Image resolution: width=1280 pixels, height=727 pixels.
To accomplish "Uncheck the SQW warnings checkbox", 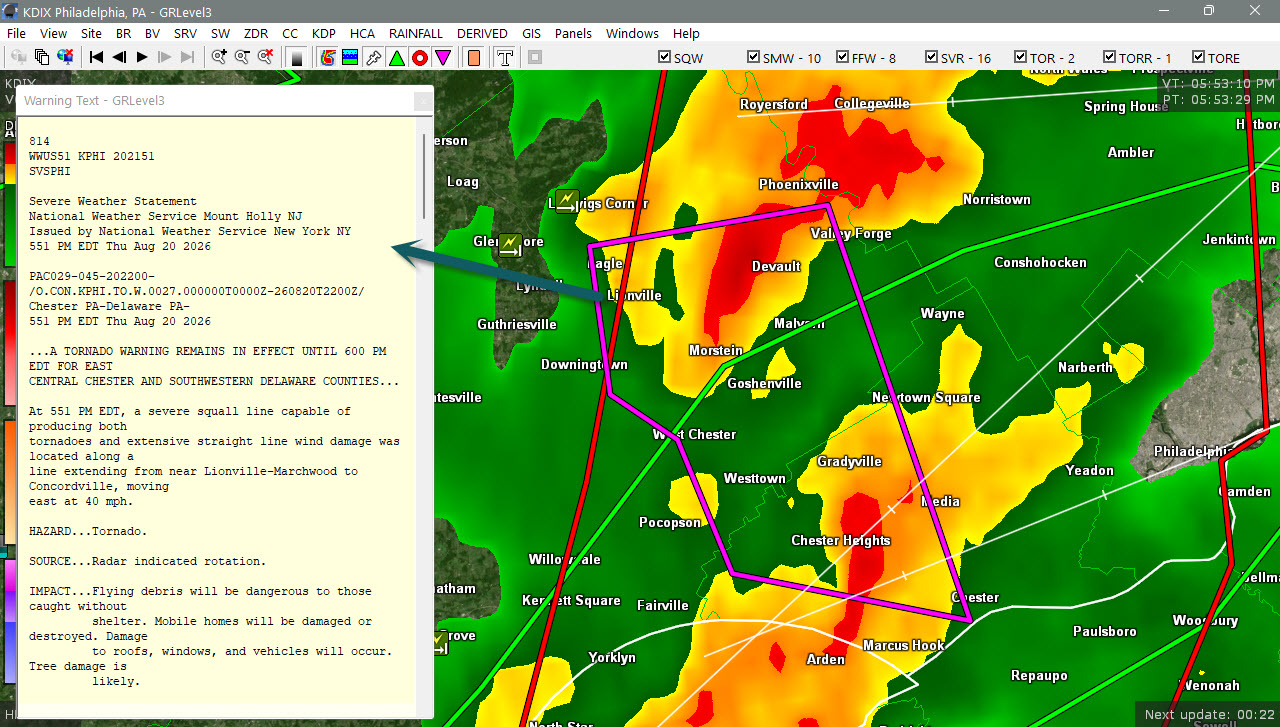I will point(664,57).
